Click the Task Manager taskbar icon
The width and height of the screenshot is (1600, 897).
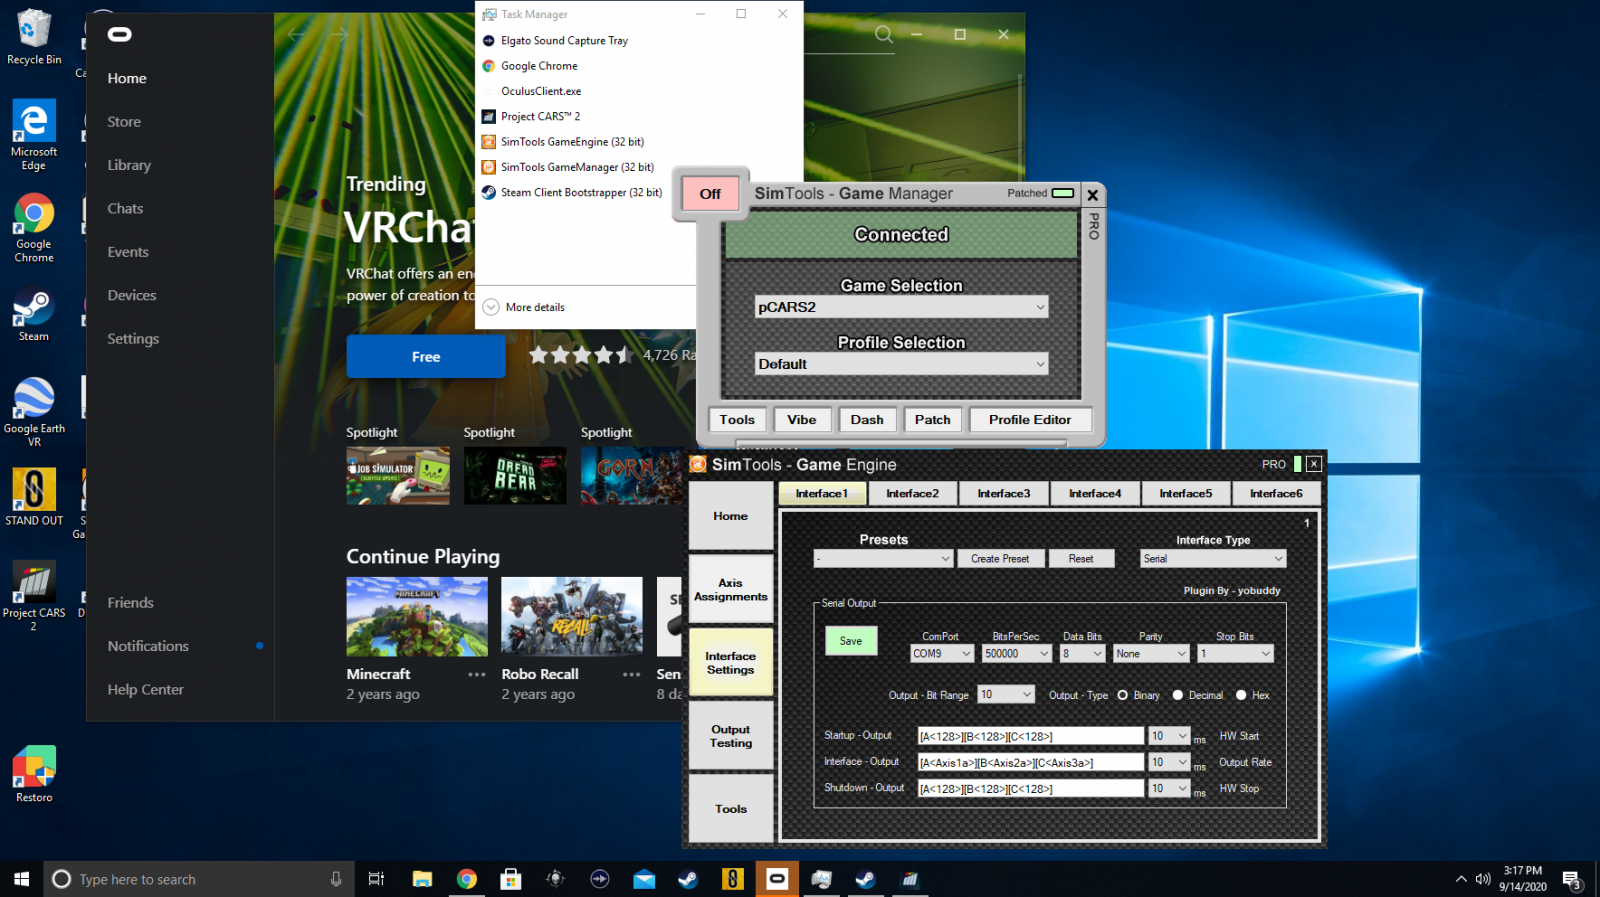822,879
